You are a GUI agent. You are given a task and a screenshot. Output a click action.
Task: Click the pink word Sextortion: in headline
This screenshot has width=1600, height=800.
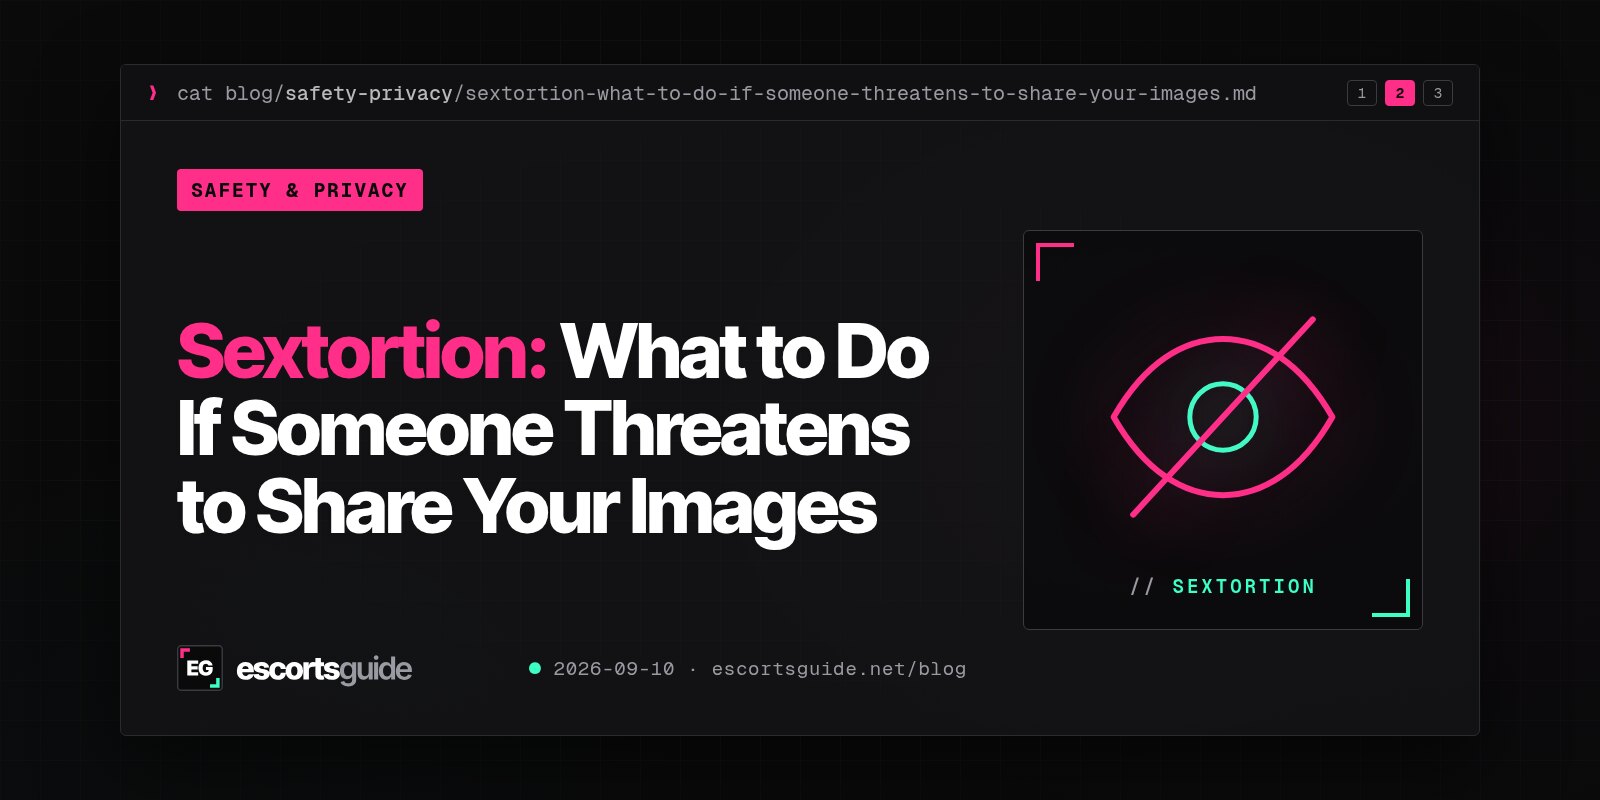pyautogui.click(x=363, y=352)
